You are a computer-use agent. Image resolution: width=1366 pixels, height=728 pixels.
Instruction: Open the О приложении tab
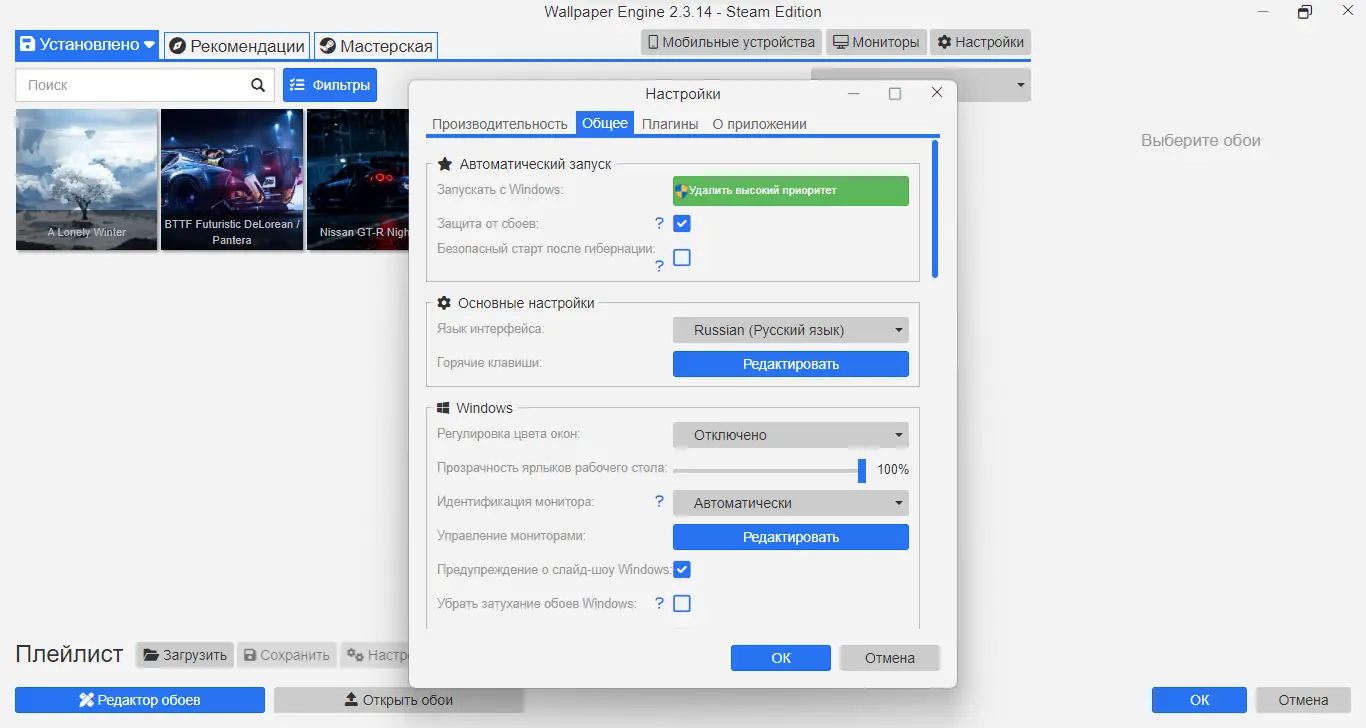(759, 124)
